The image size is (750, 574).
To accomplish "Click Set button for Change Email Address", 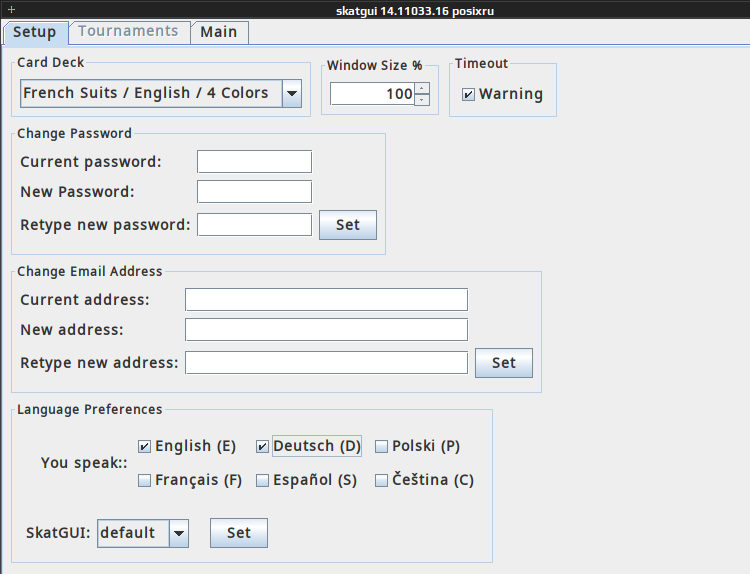I will (x=504, y=363).
